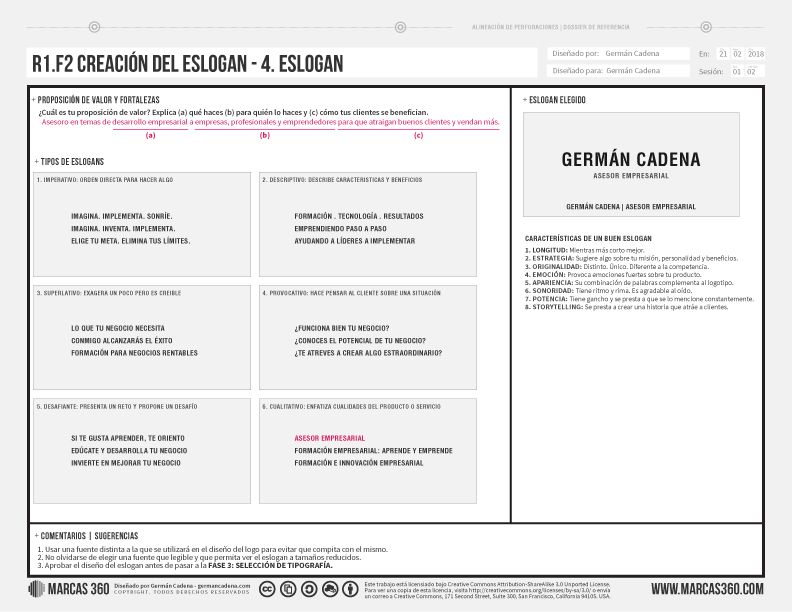
Task: Click the '4. Provocativo' box header
Action: tap(351, 293)
